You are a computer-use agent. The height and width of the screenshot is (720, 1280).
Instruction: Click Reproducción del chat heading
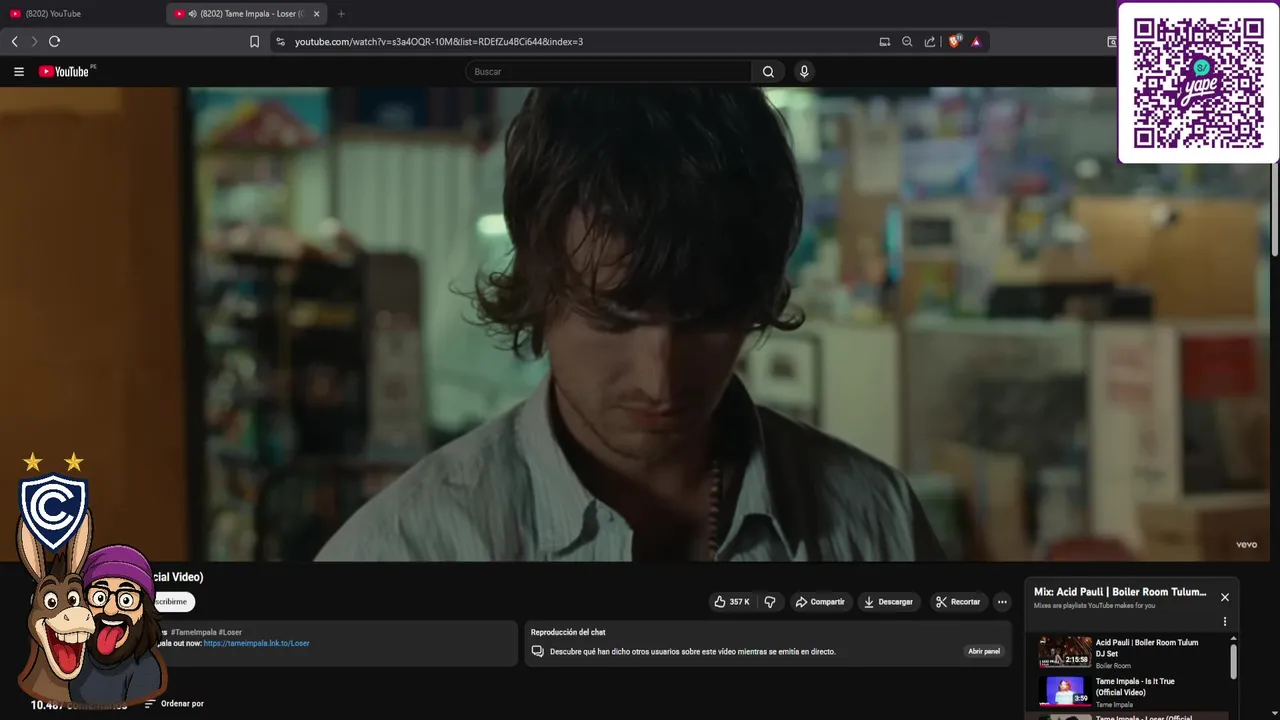pyautogui.click(x=568, y=632)
